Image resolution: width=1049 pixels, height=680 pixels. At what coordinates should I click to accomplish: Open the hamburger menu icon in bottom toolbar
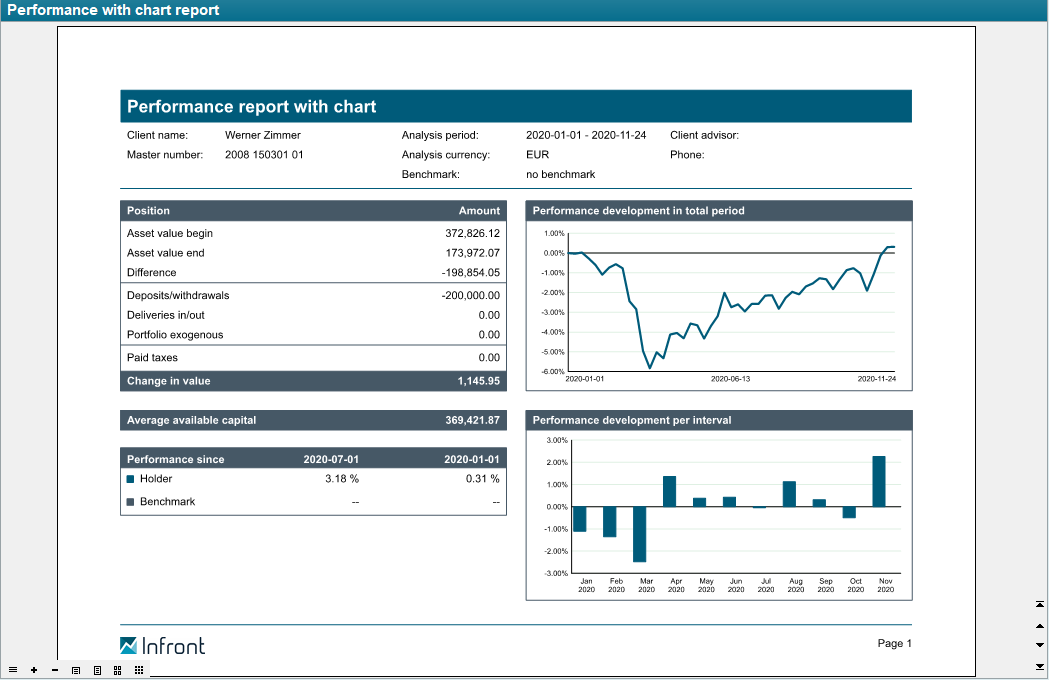pos(12,670)
